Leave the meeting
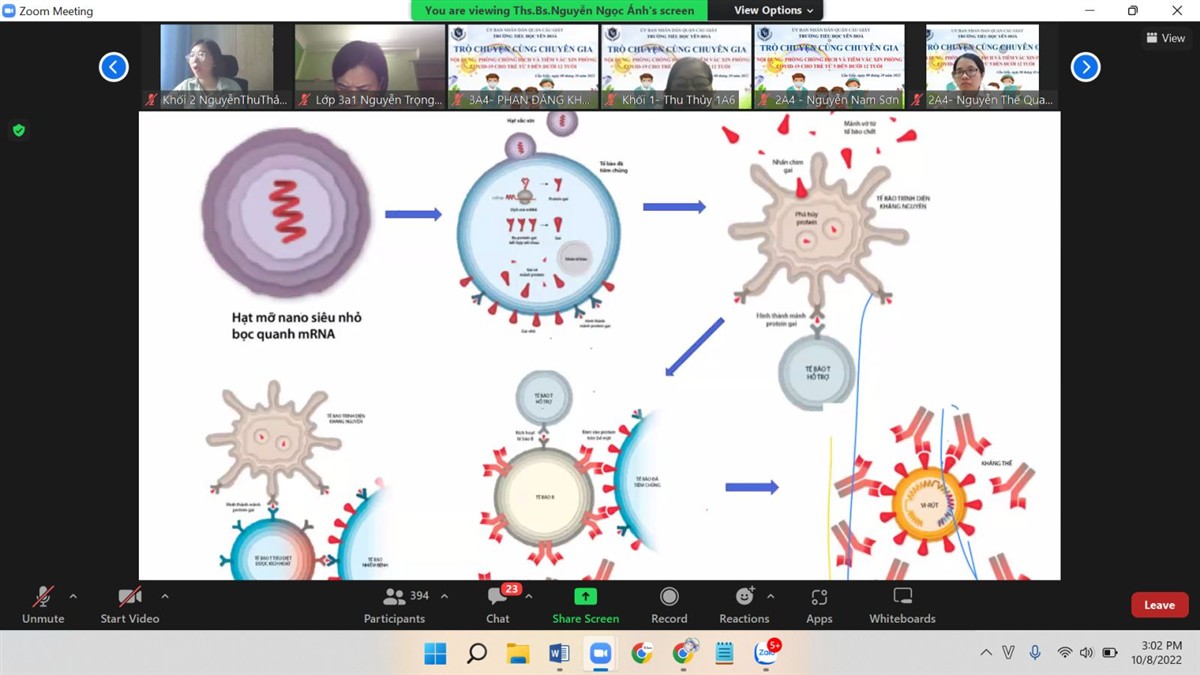The height and width of the screenshot is (675, 1200). coord(1159,605)
